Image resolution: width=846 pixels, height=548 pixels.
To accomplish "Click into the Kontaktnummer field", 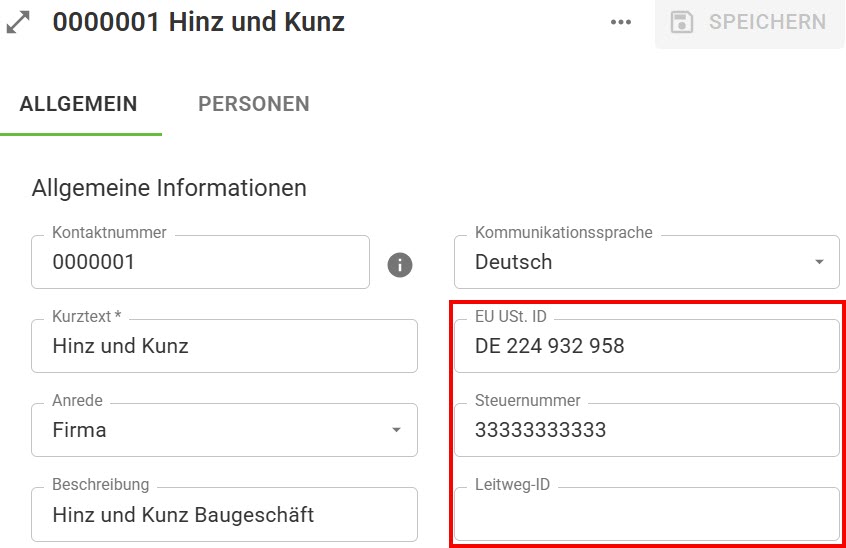I will coord(200,263).
